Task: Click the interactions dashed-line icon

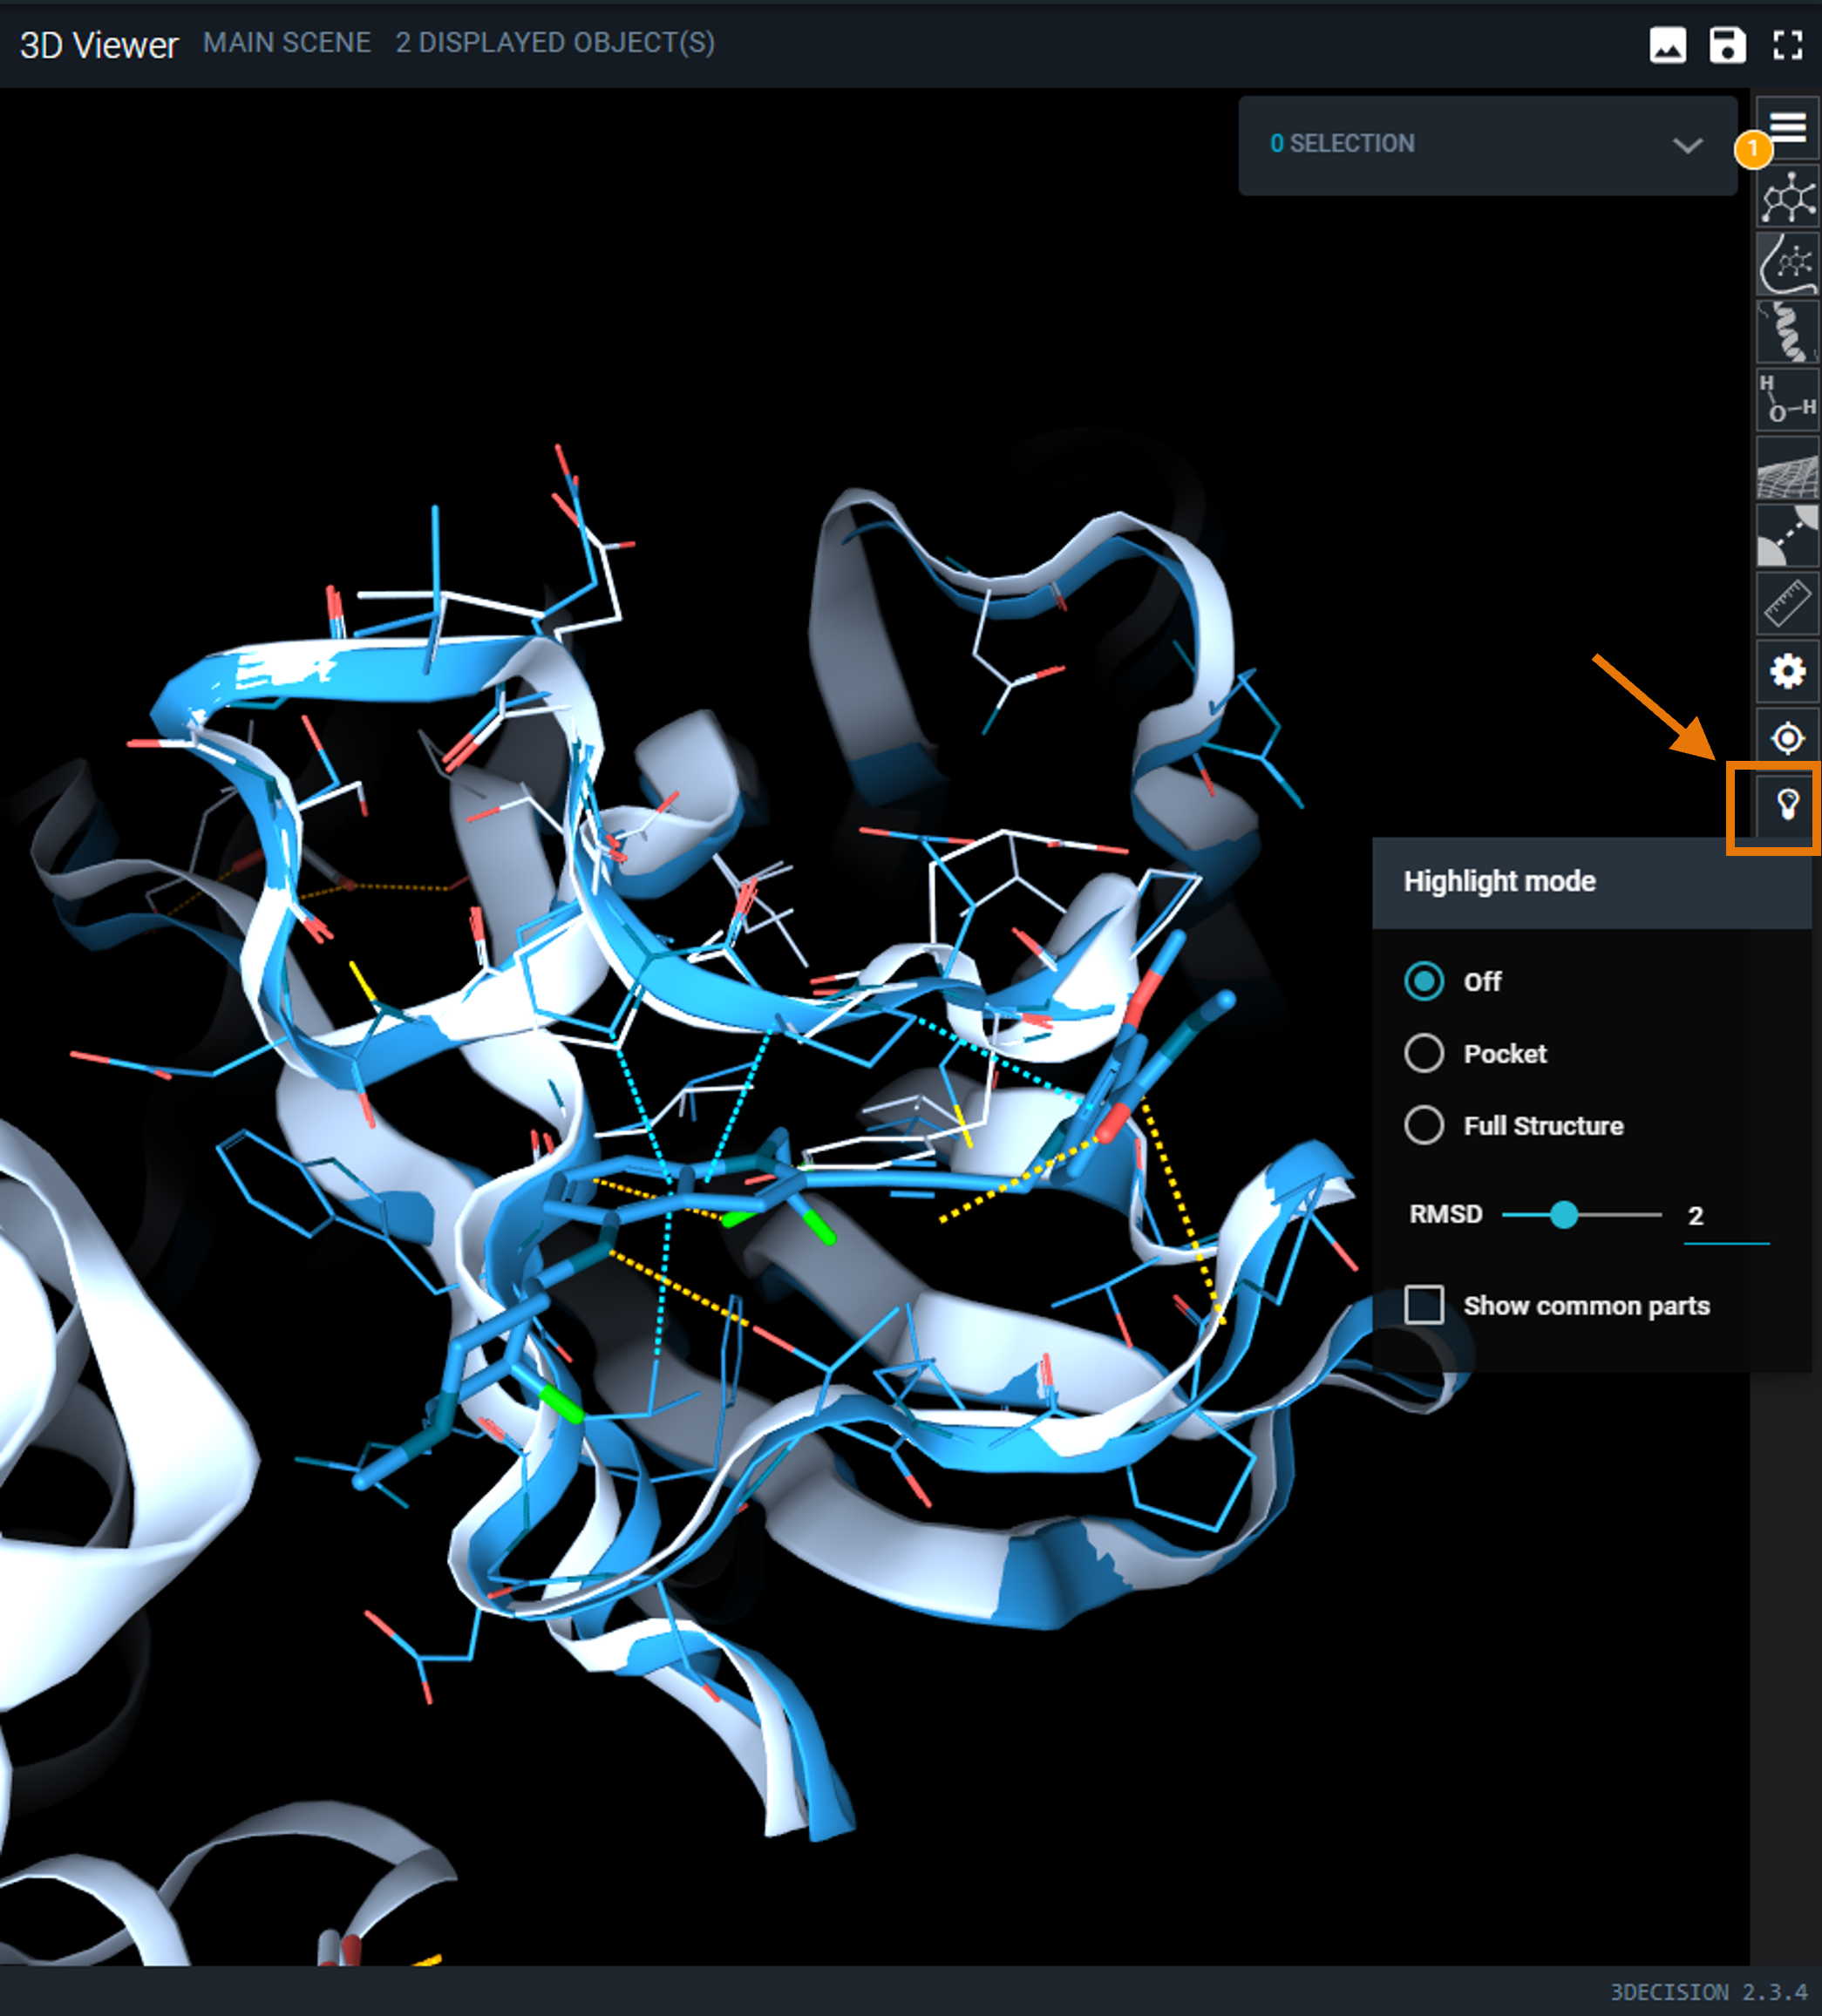Action: click(1788, 537)
